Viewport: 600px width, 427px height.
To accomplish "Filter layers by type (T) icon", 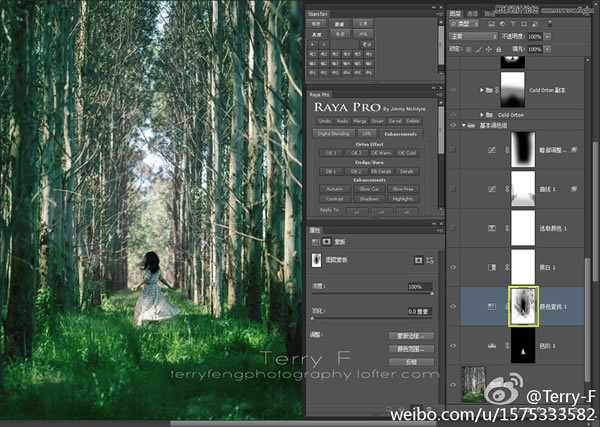I will [513, 24].
